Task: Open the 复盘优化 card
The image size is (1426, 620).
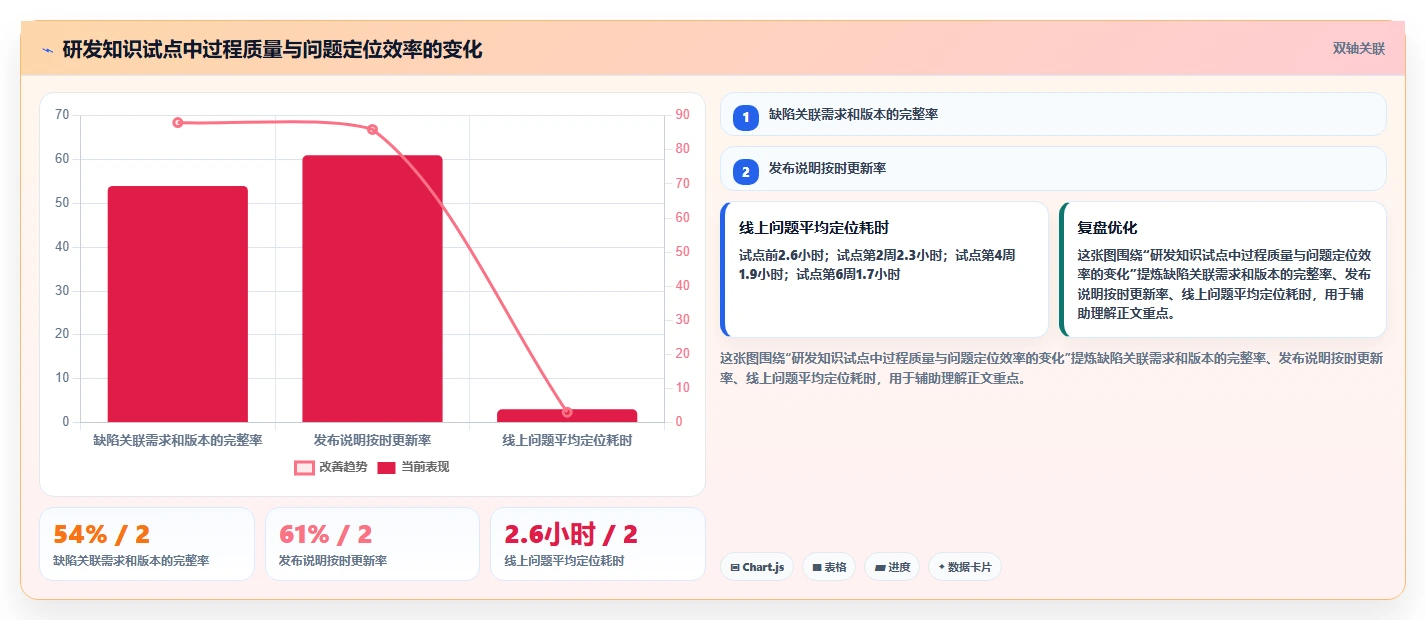Action: (1223, 270)
